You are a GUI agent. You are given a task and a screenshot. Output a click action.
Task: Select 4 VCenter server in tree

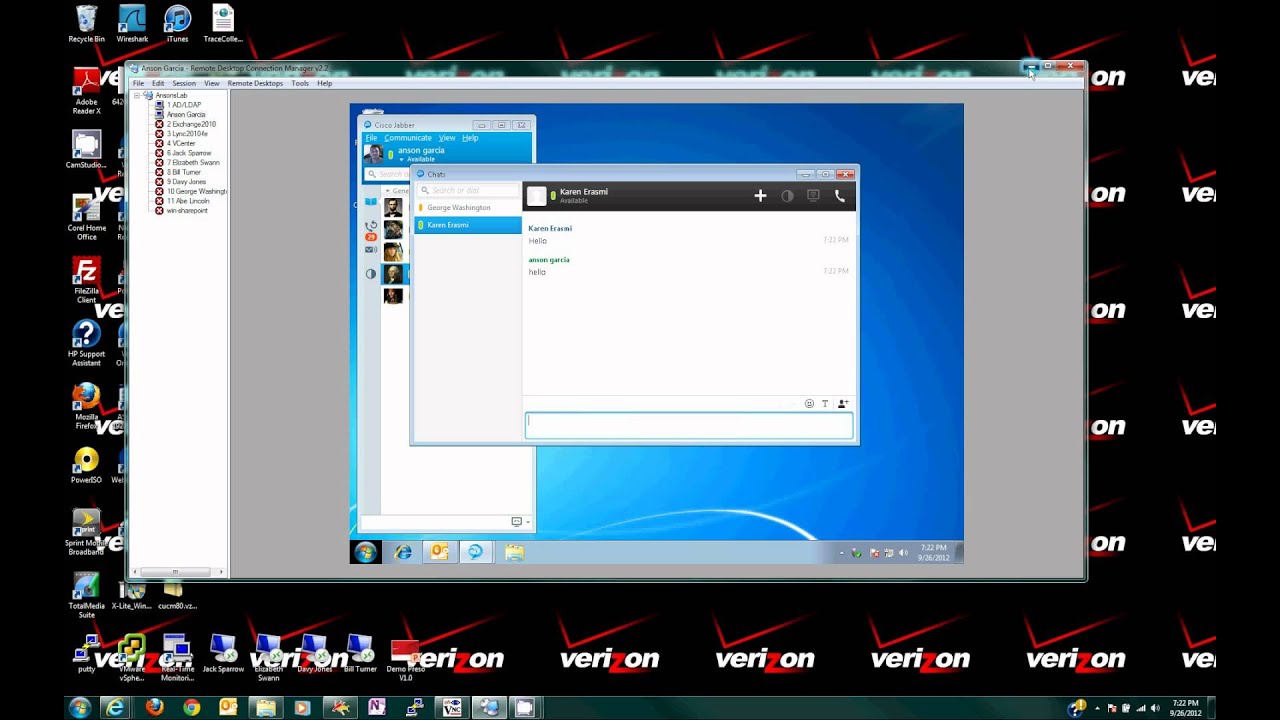point(181,143)
